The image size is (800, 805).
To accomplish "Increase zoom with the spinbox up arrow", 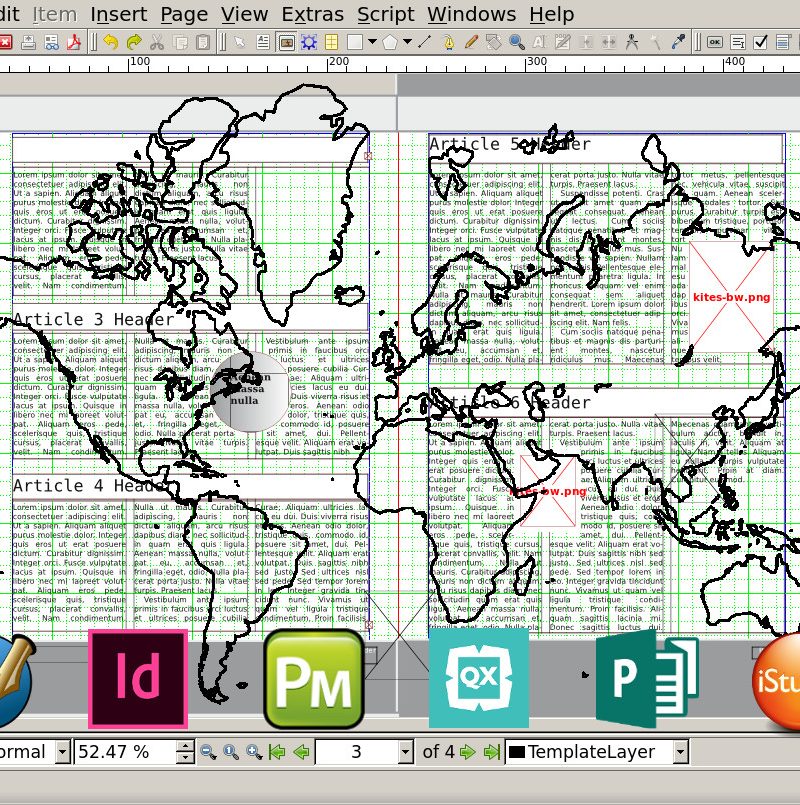I will [185, 746].
